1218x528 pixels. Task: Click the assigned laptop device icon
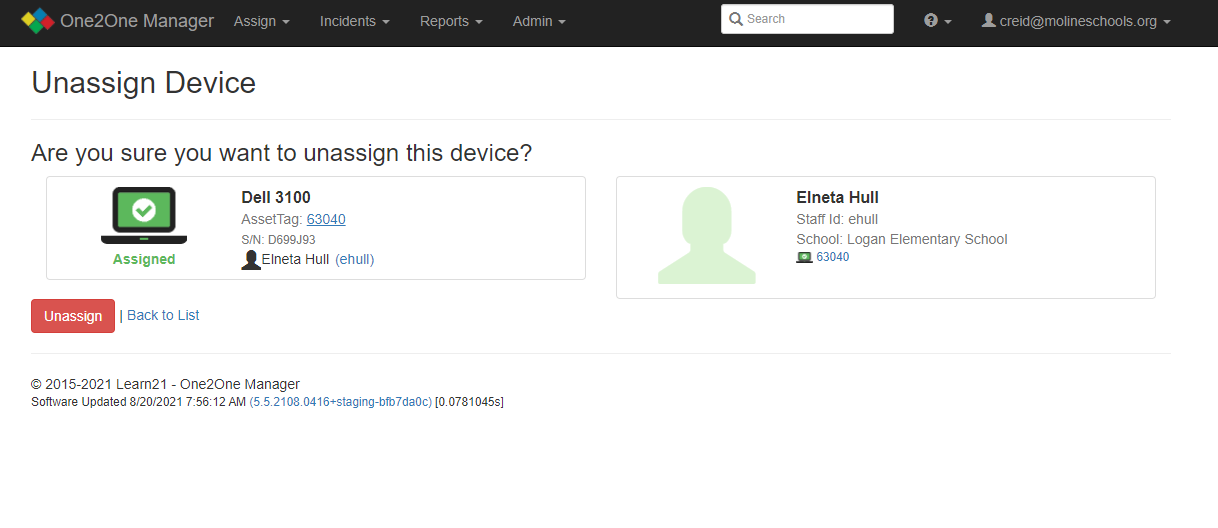144,216
